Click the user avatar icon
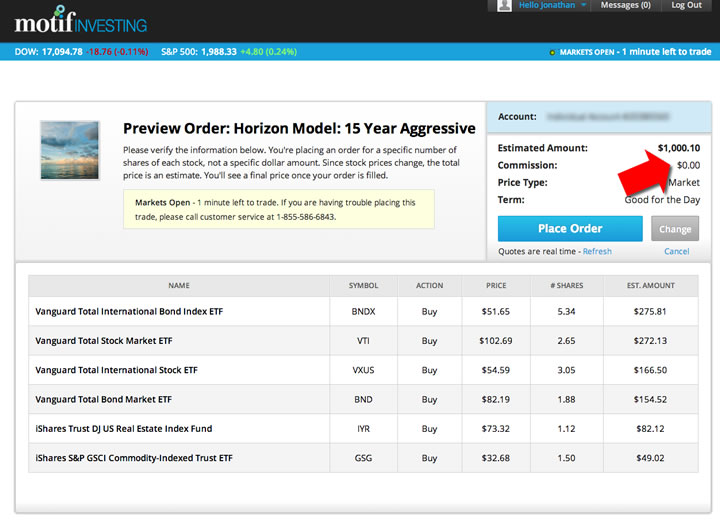720x520 pixels. pos(504,5)
